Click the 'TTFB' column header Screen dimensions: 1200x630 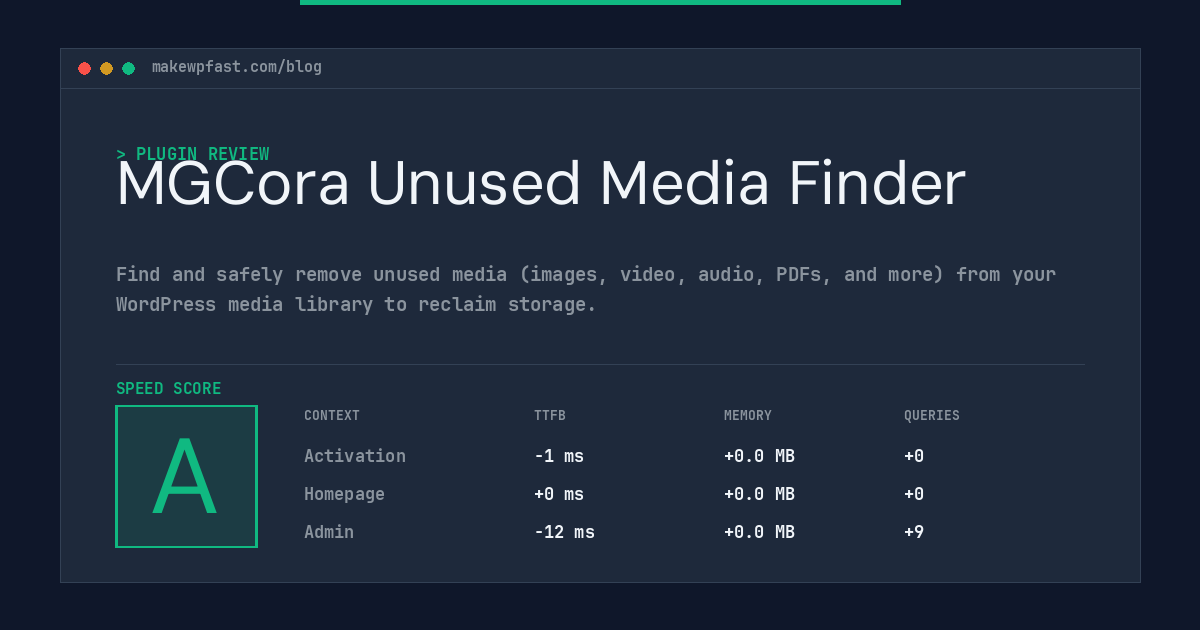tap(550, 416)
